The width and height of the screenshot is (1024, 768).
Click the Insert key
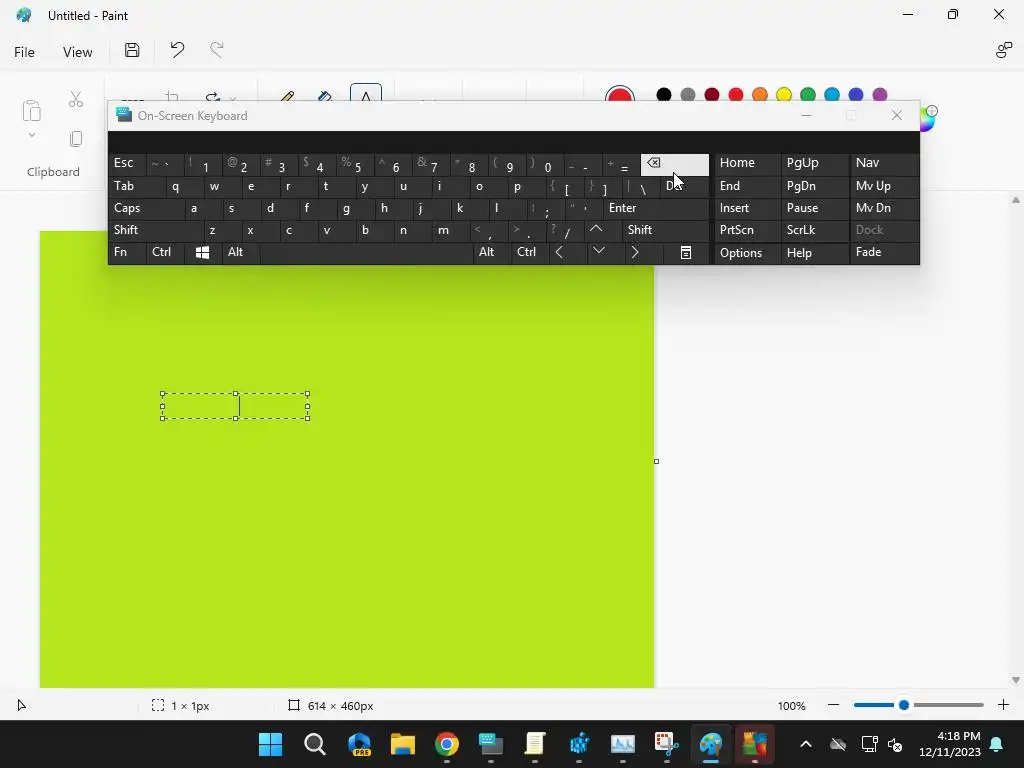pos(747,208)
